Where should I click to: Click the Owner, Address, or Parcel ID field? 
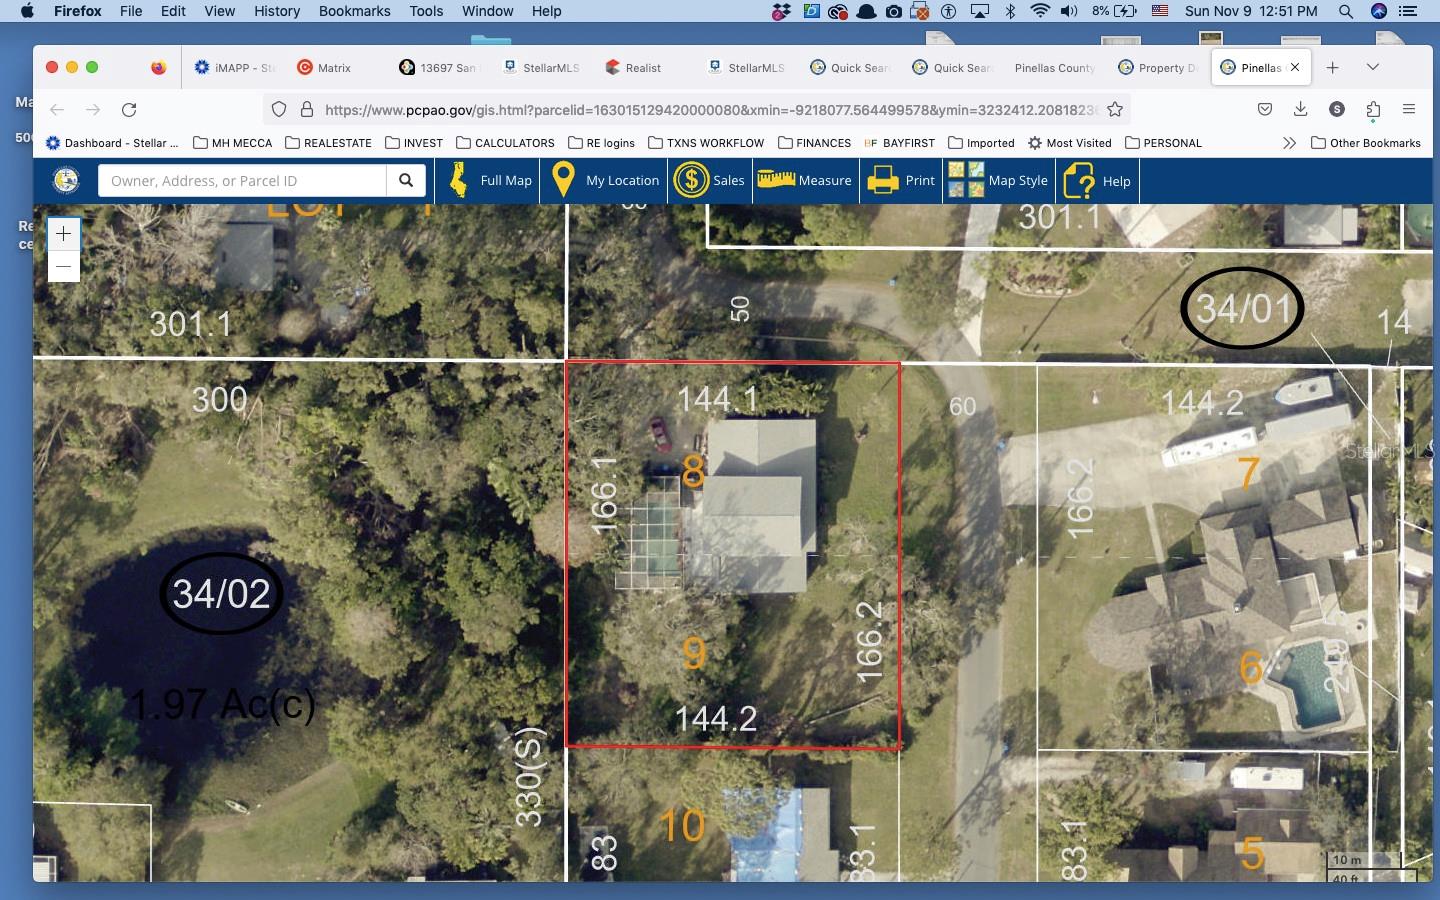pyautogui.click(x=240, y=180)
